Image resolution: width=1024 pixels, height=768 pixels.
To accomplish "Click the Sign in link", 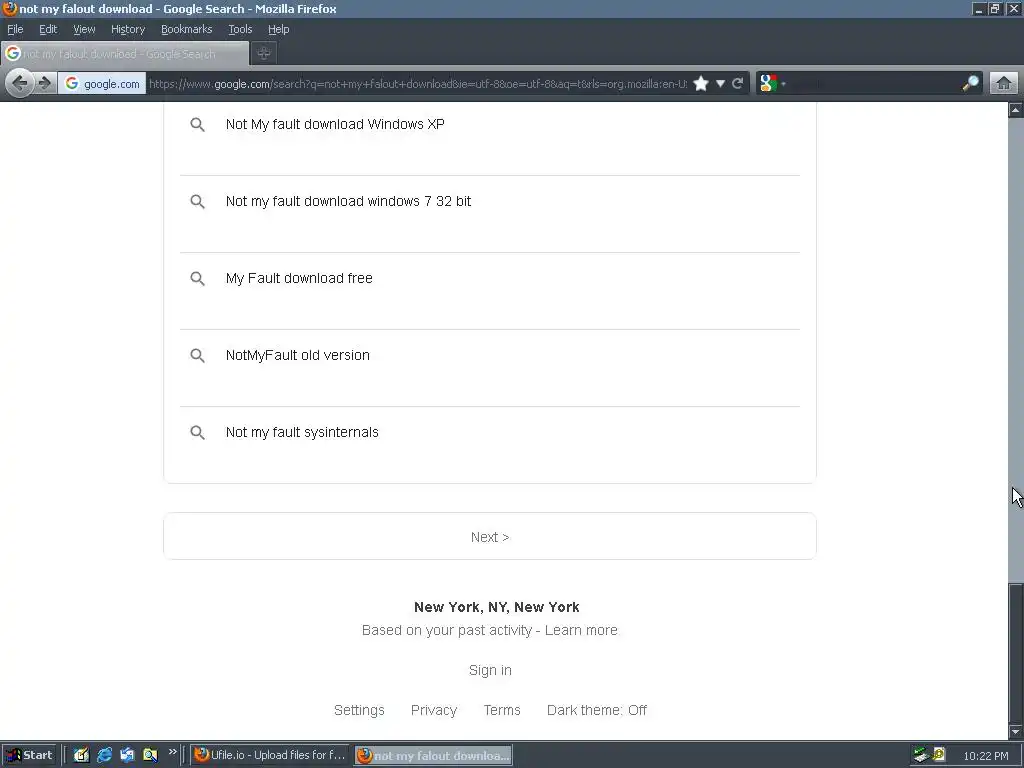I will pos(490,670).
